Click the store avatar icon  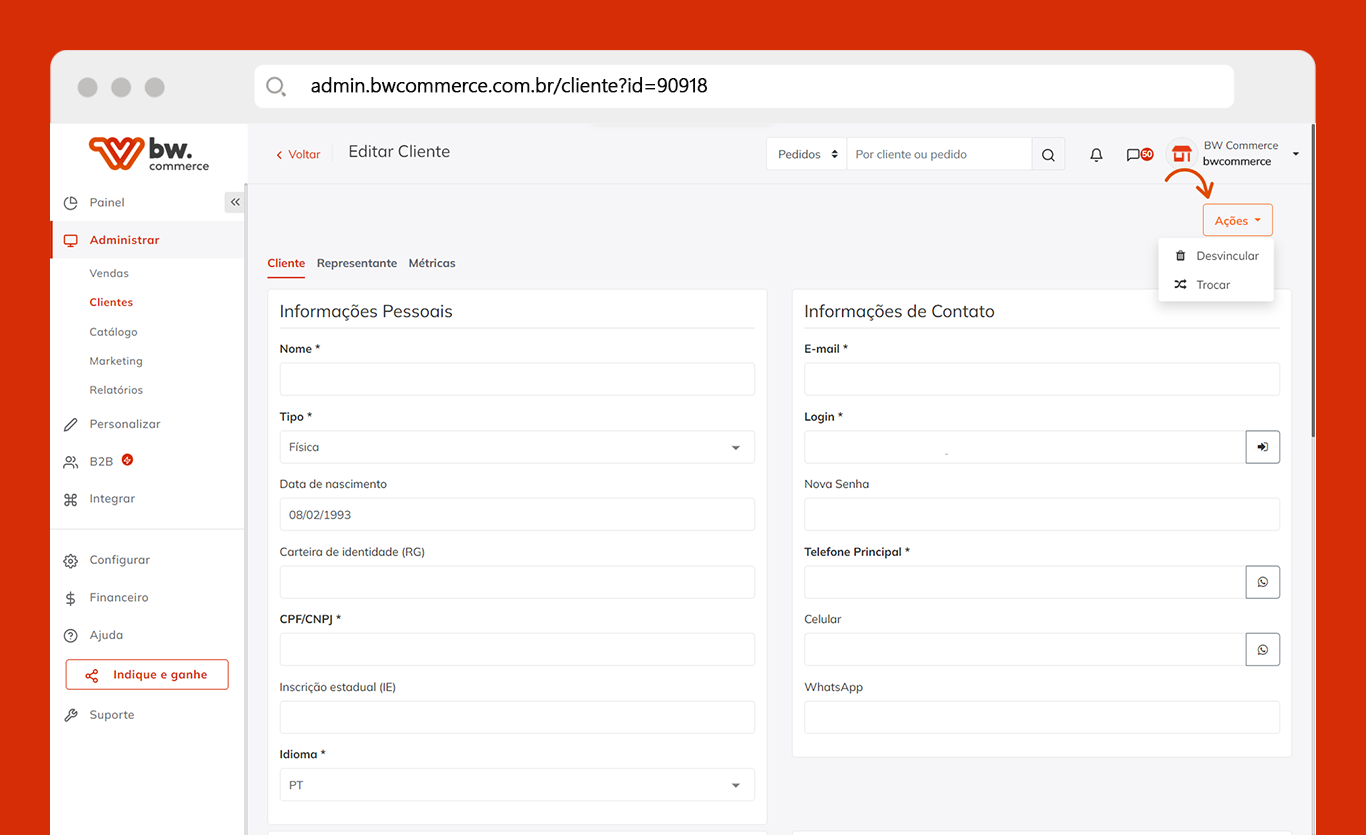pos(1181,154)
